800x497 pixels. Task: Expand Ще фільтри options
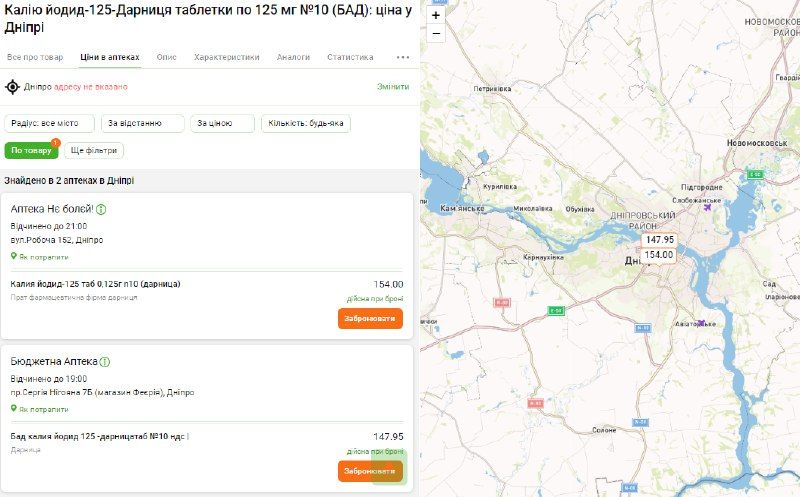(95, 151)
